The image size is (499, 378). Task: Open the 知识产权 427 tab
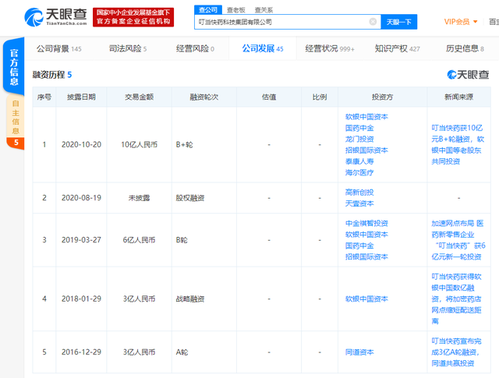tap(397, 49)
